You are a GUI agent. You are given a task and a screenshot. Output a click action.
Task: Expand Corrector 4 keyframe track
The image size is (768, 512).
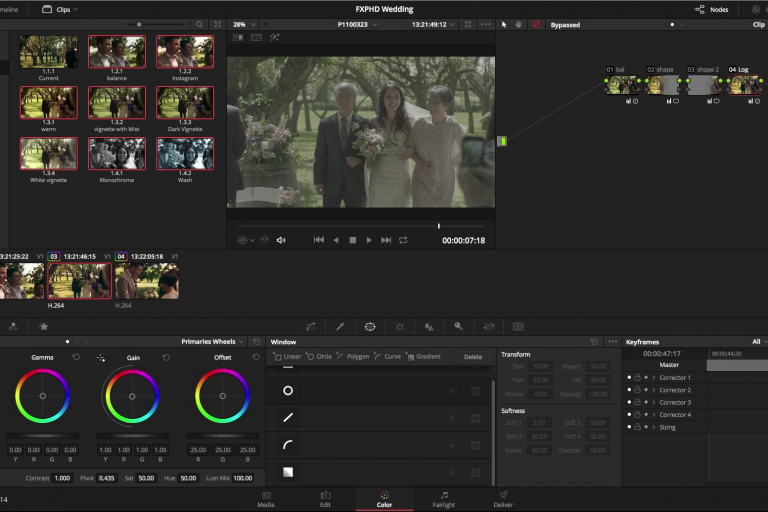[x=653, y=414]
